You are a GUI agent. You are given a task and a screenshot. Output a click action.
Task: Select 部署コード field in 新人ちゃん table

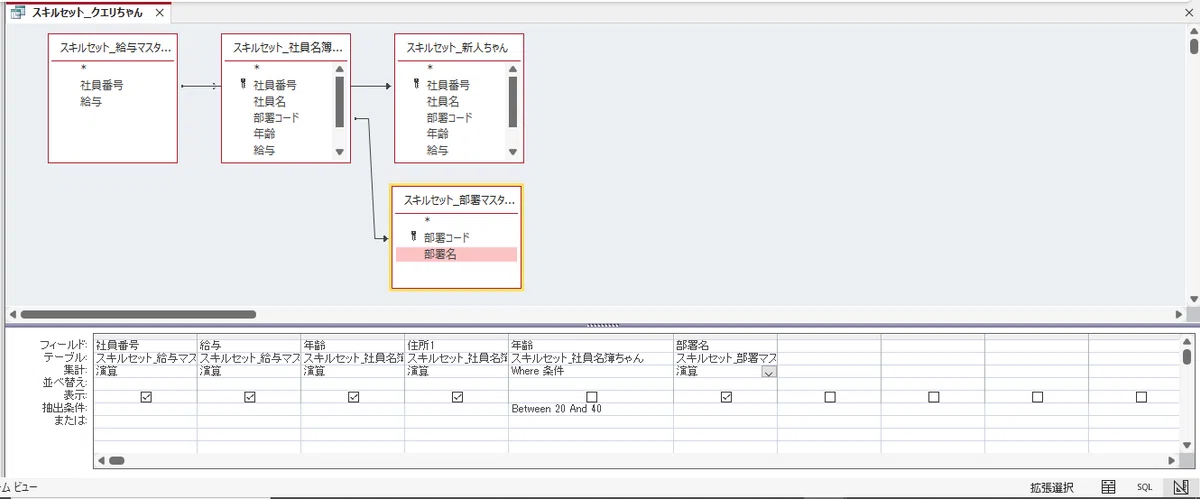point(449,118)
